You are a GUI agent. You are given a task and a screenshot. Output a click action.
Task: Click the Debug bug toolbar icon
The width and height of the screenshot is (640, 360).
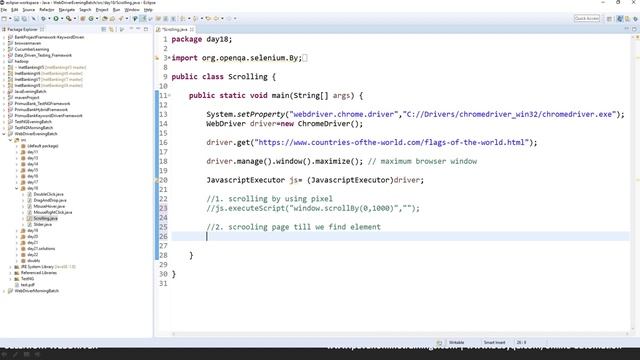pyautogui.click(x=43, y=18)
